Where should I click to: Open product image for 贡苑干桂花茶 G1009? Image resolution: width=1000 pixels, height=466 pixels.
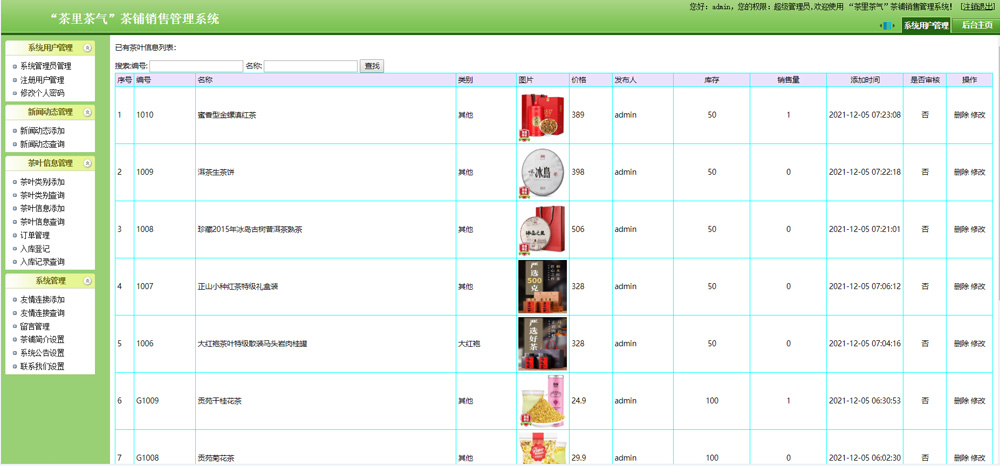coord(542,400)
